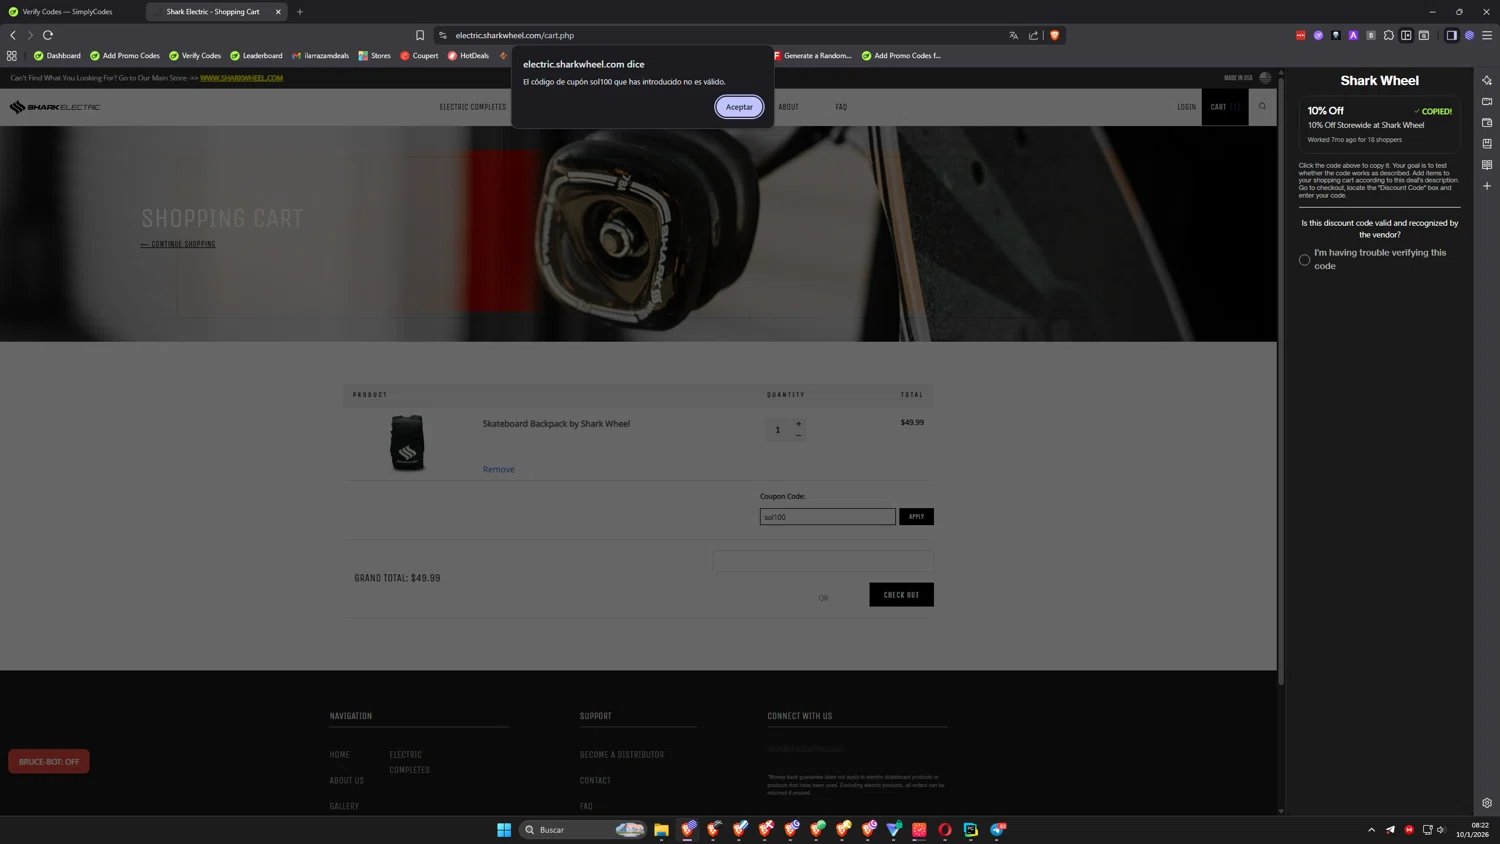
Task: Click the Shark Electric logo
Action: 55,107
